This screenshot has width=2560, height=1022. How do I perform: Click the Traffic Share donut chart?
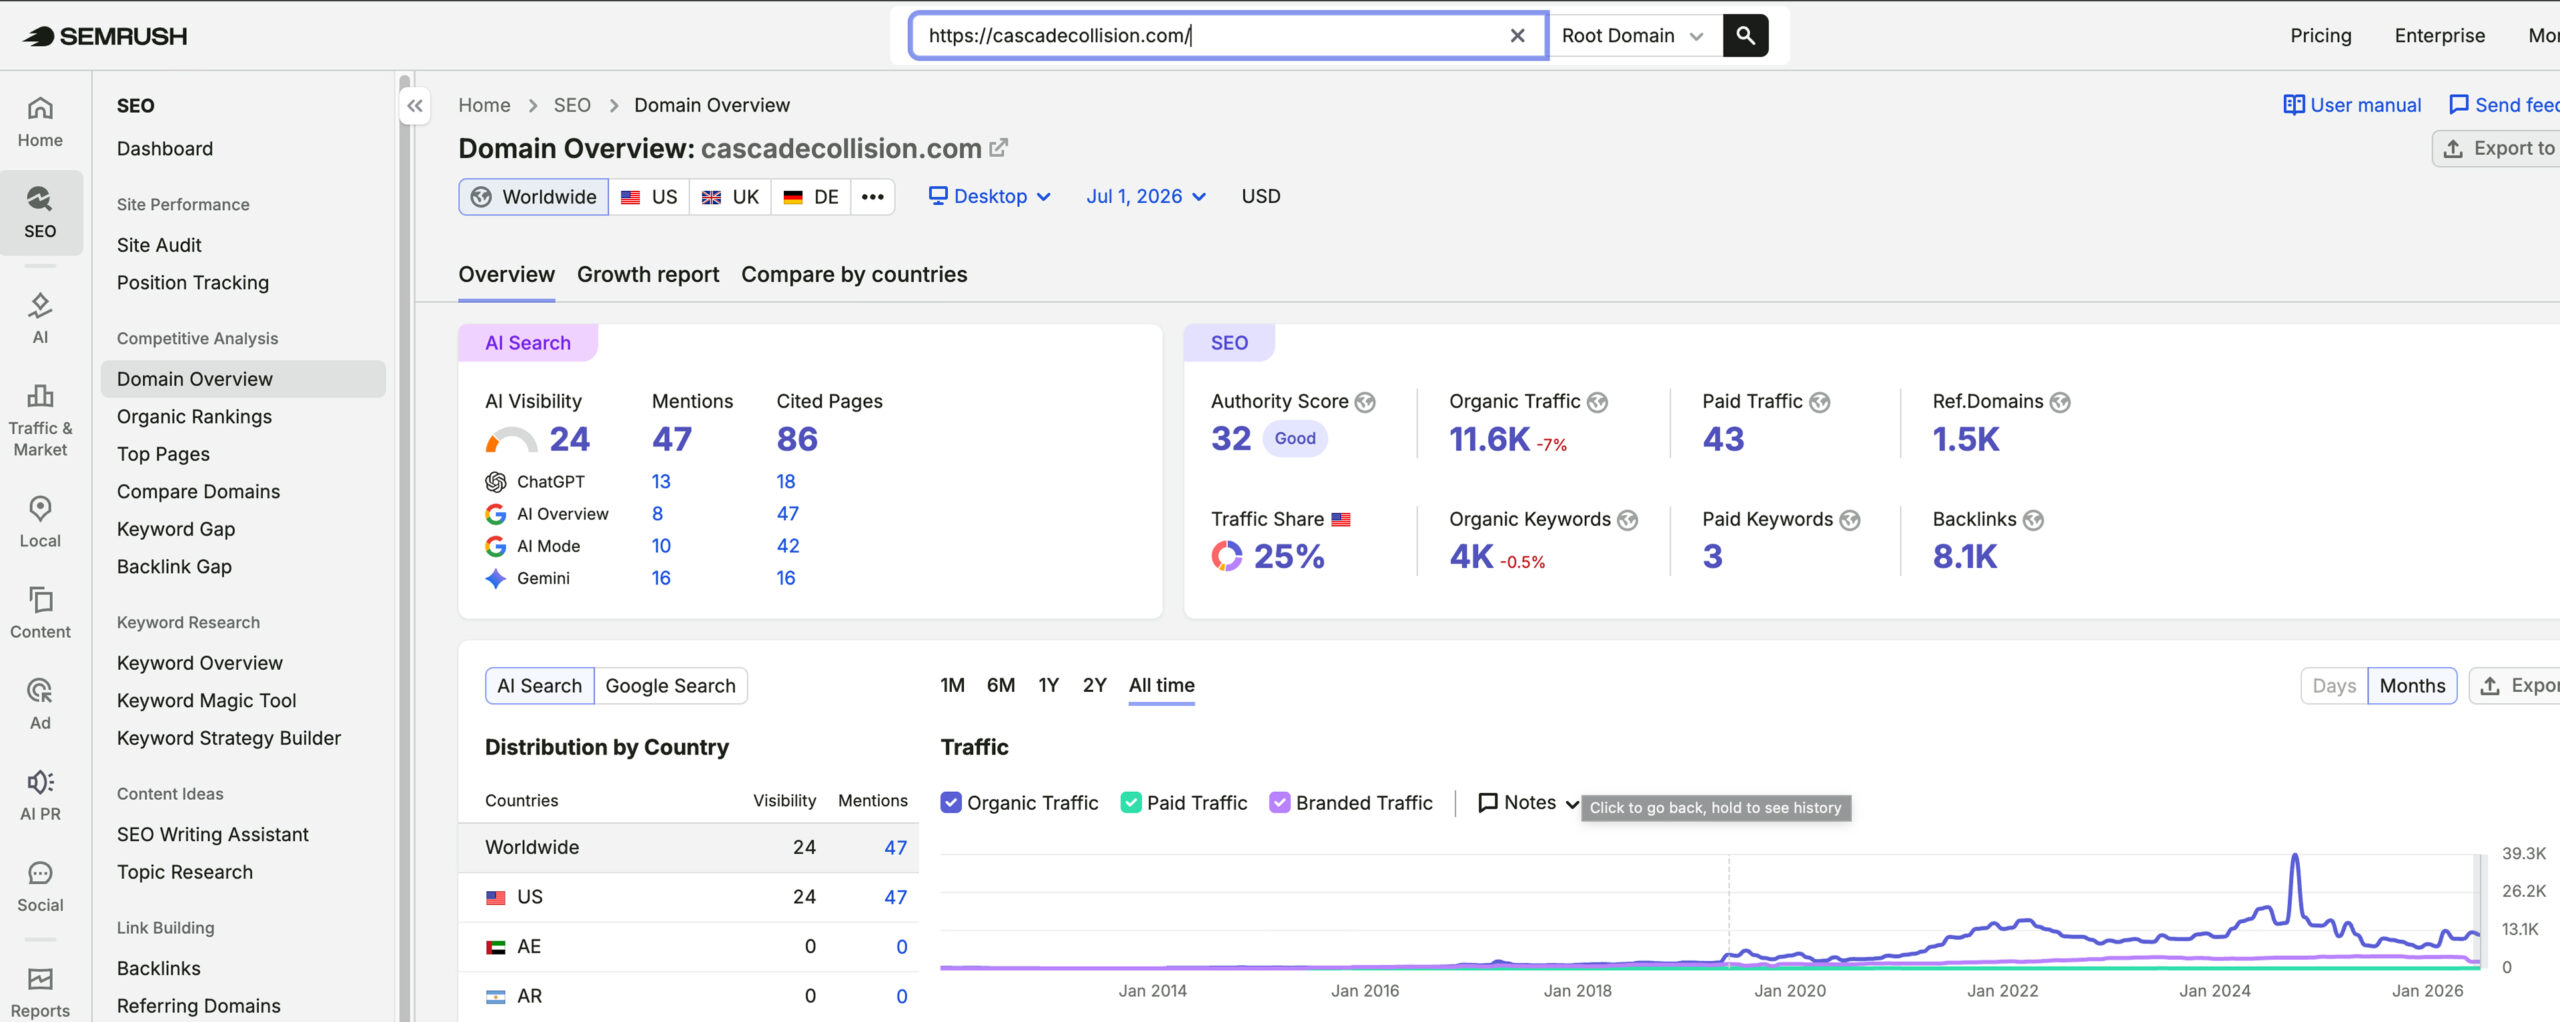tap(1227, 556)
